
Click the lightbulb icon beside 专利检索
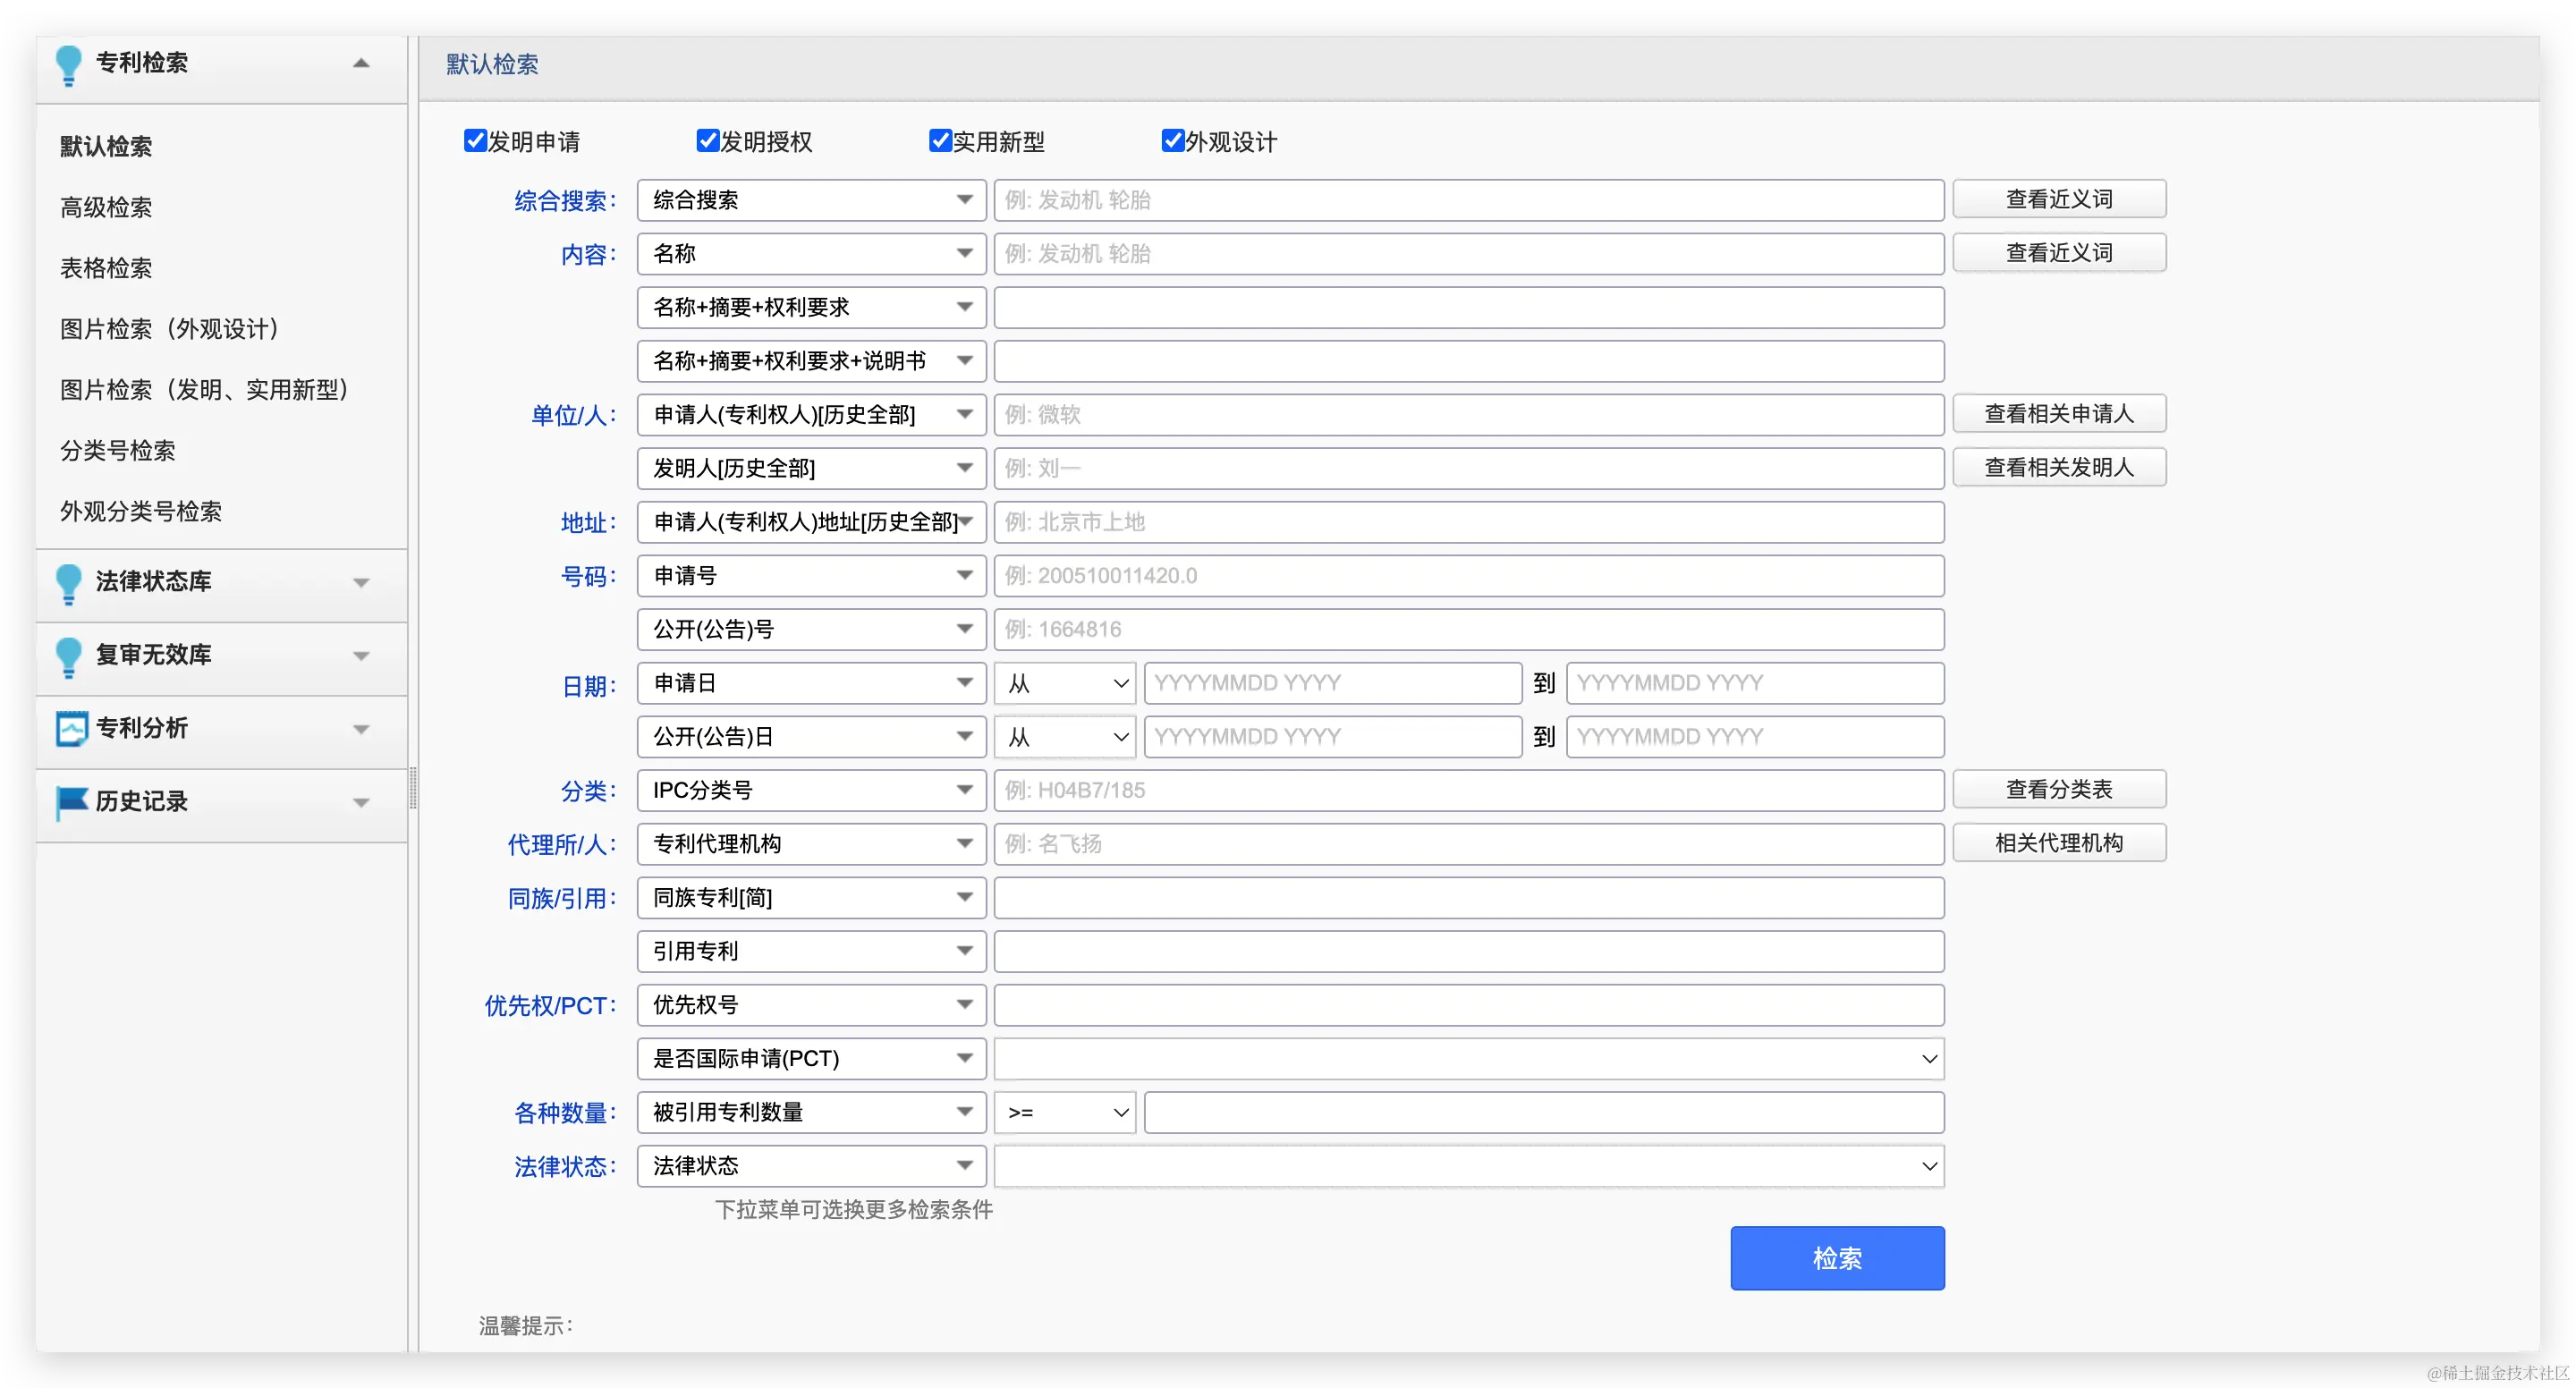[x=68, y=65]
